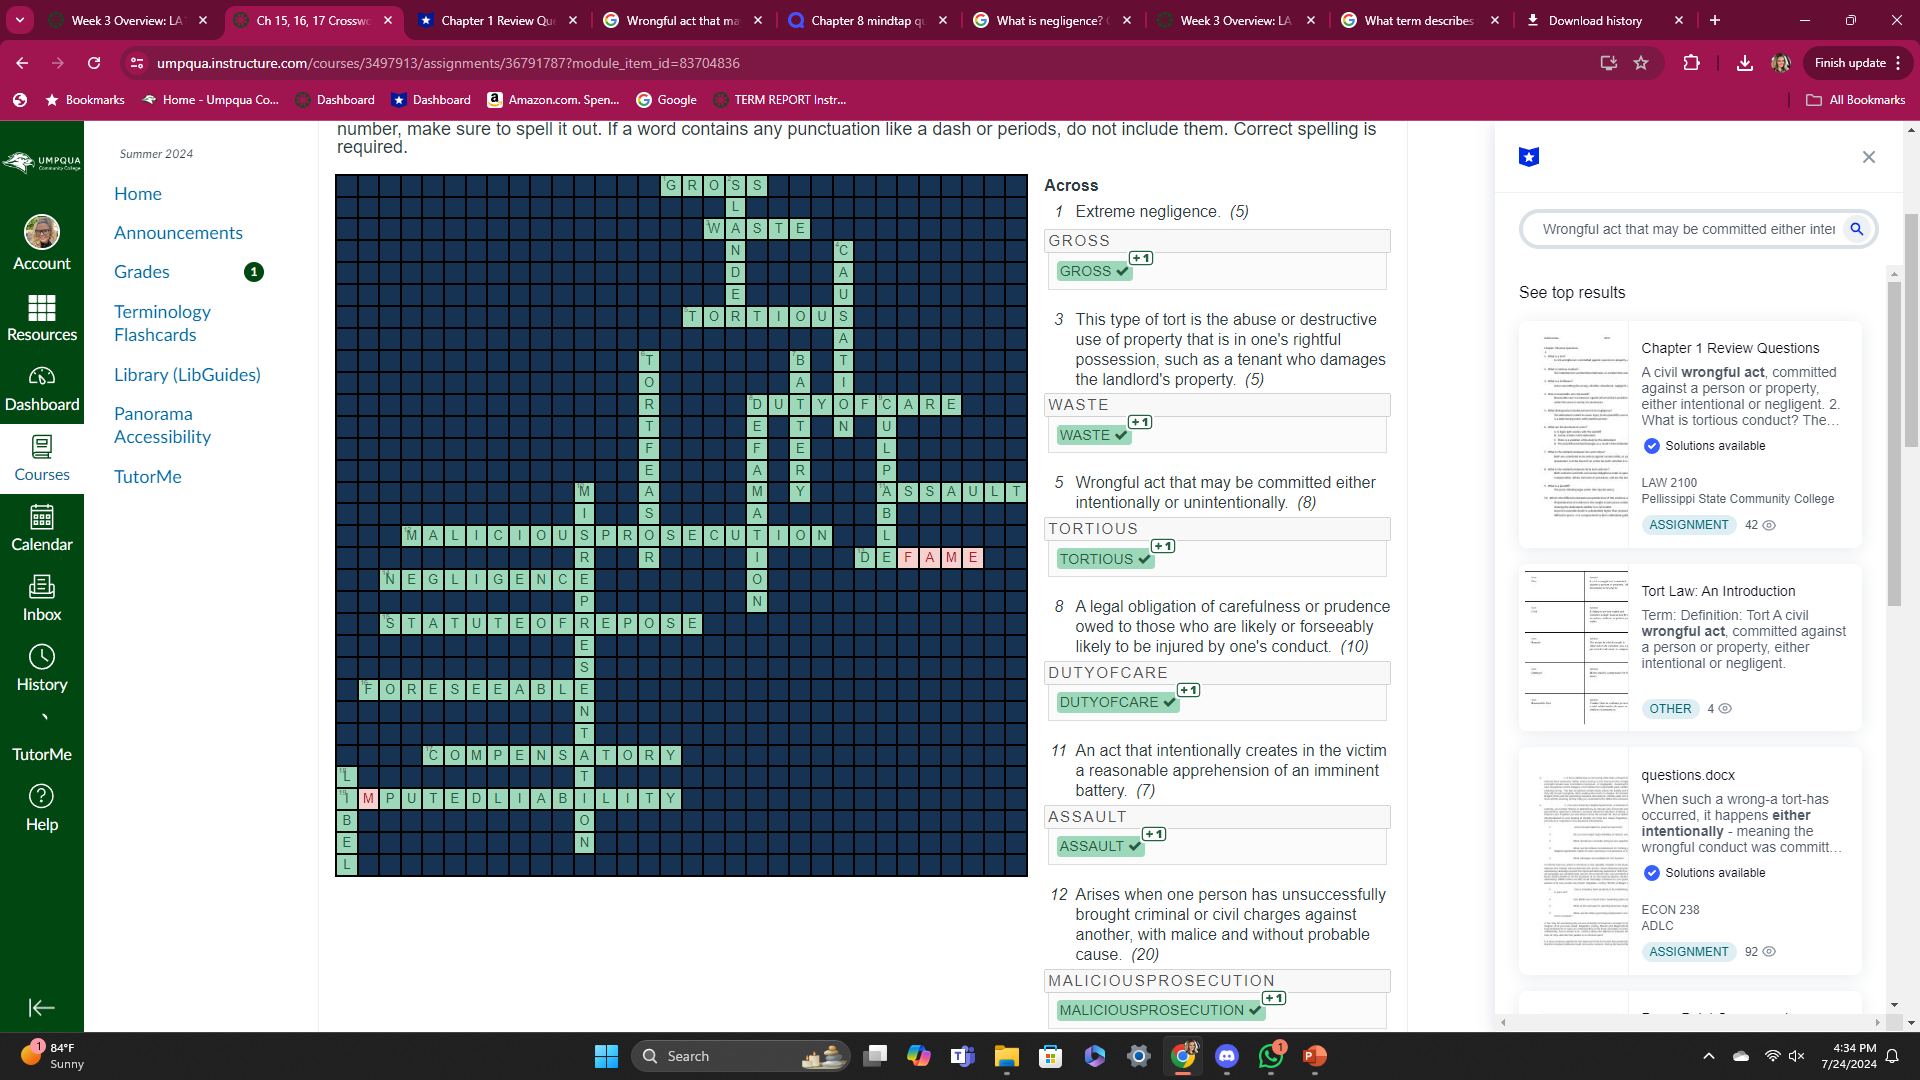The image size is (1920, 1080).
Task: Open the Canvas Calendar
Action: point(42,528)
